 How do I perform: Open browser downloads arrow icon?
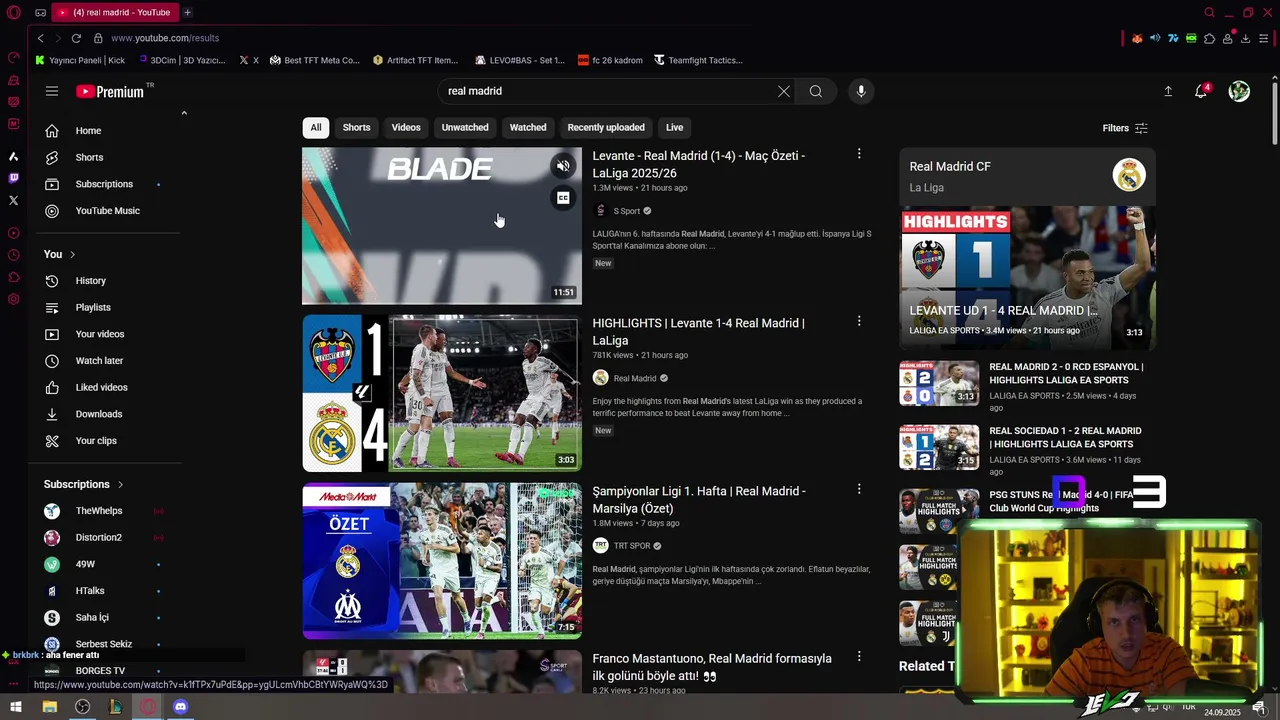1245,38
